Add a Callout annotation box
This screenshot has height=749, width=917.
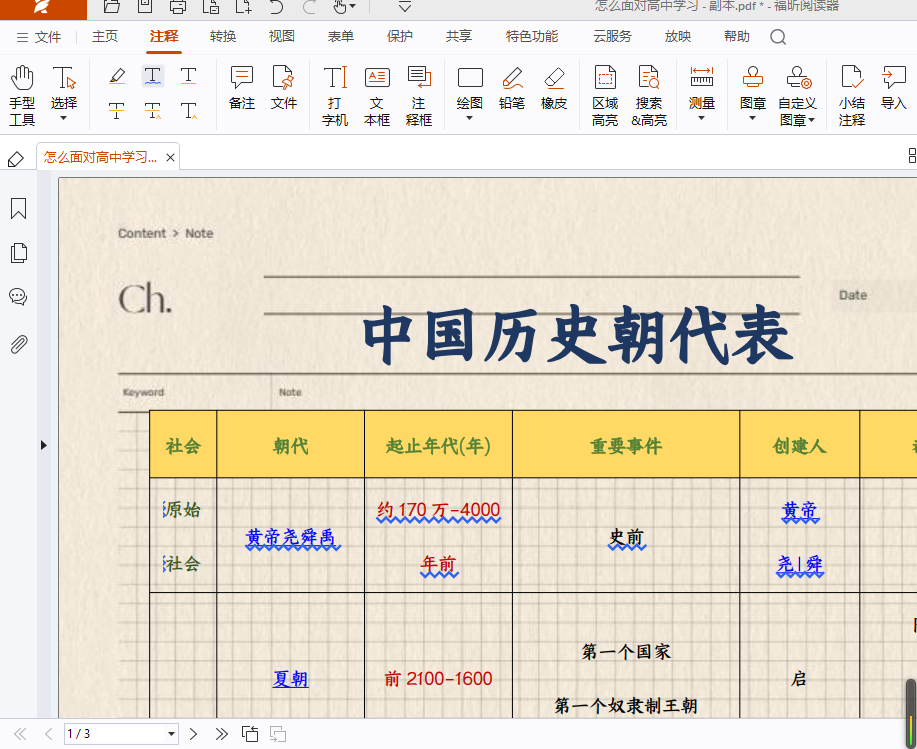click(419, 94)
